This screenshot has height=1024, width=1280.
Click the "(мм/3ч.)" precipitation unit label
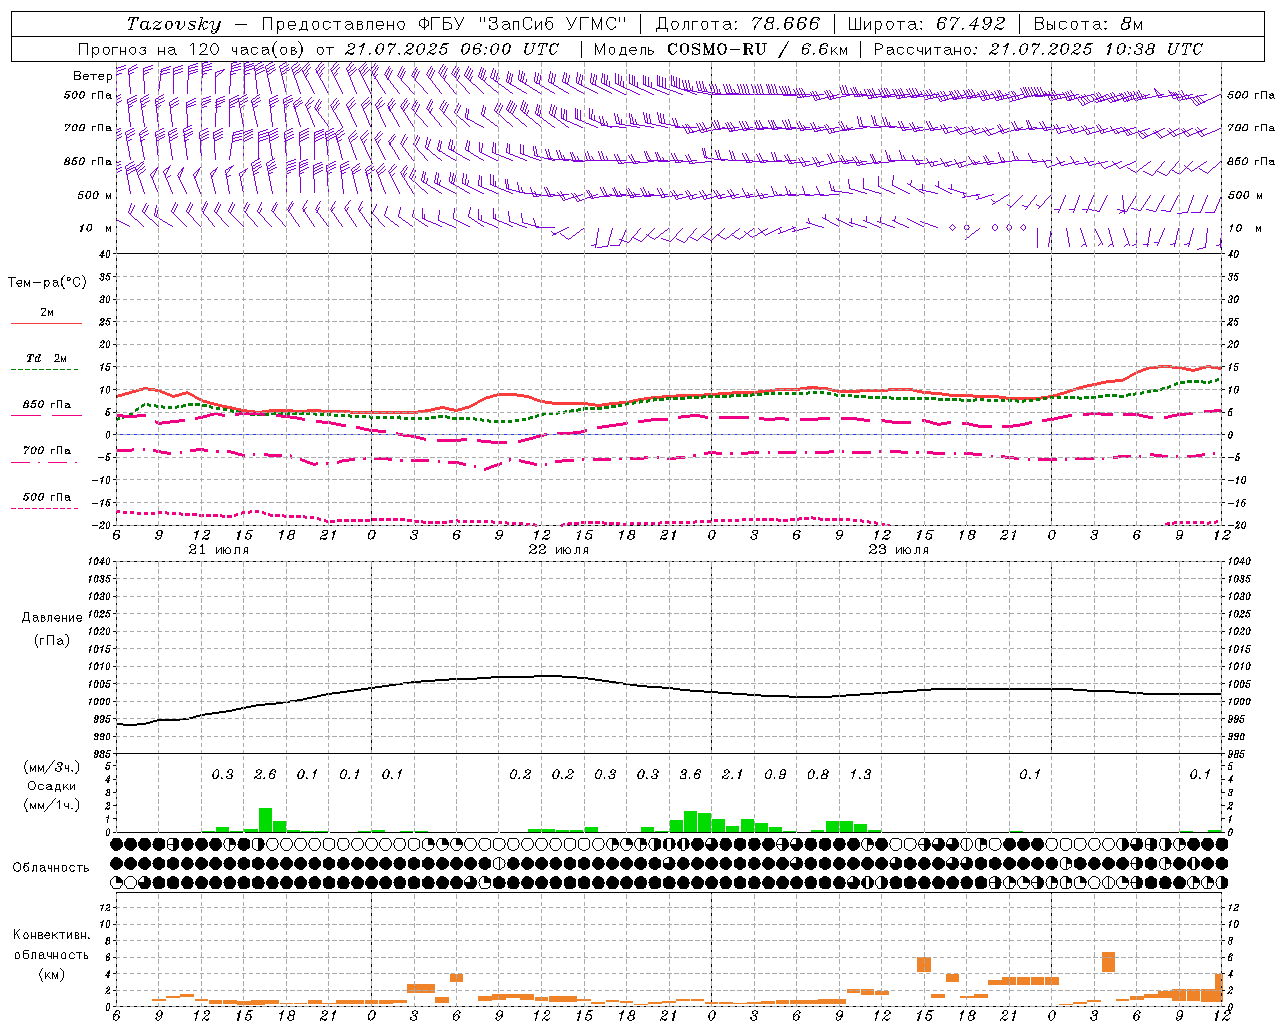click(51, 767)
